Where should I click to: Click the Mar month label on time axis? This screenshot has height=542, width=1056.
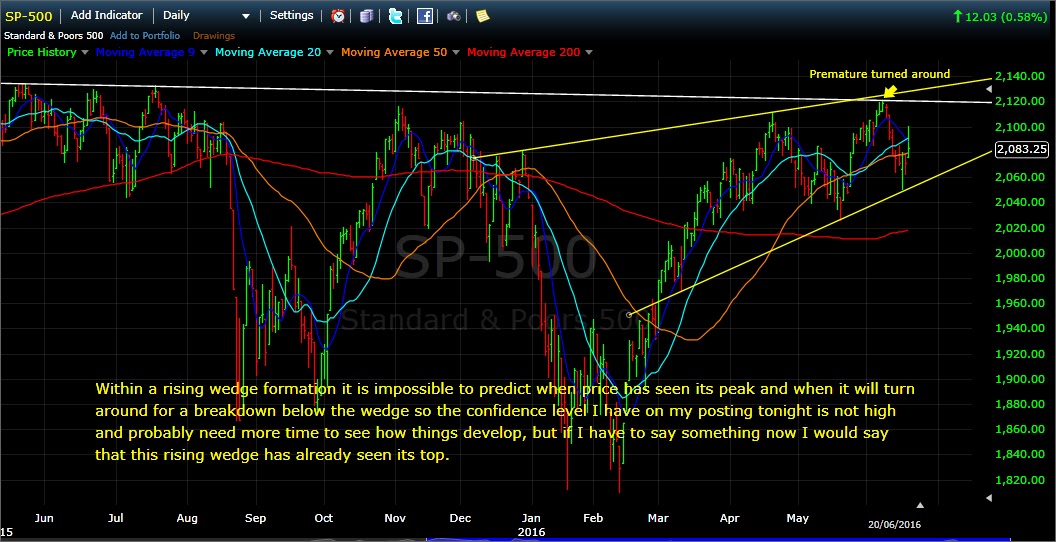coord(658,518)
